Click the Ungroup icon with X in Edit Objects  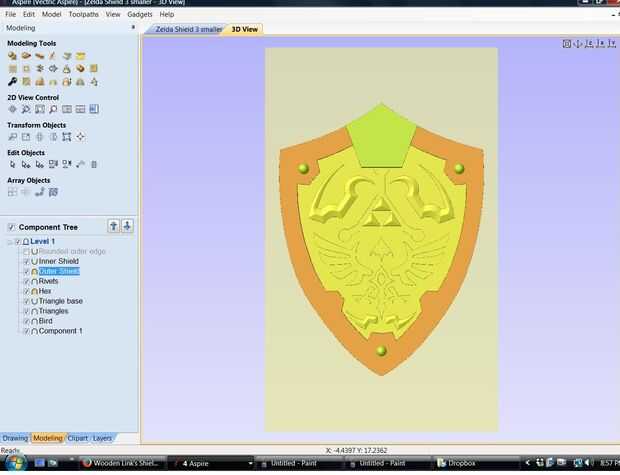pos(67,165)
